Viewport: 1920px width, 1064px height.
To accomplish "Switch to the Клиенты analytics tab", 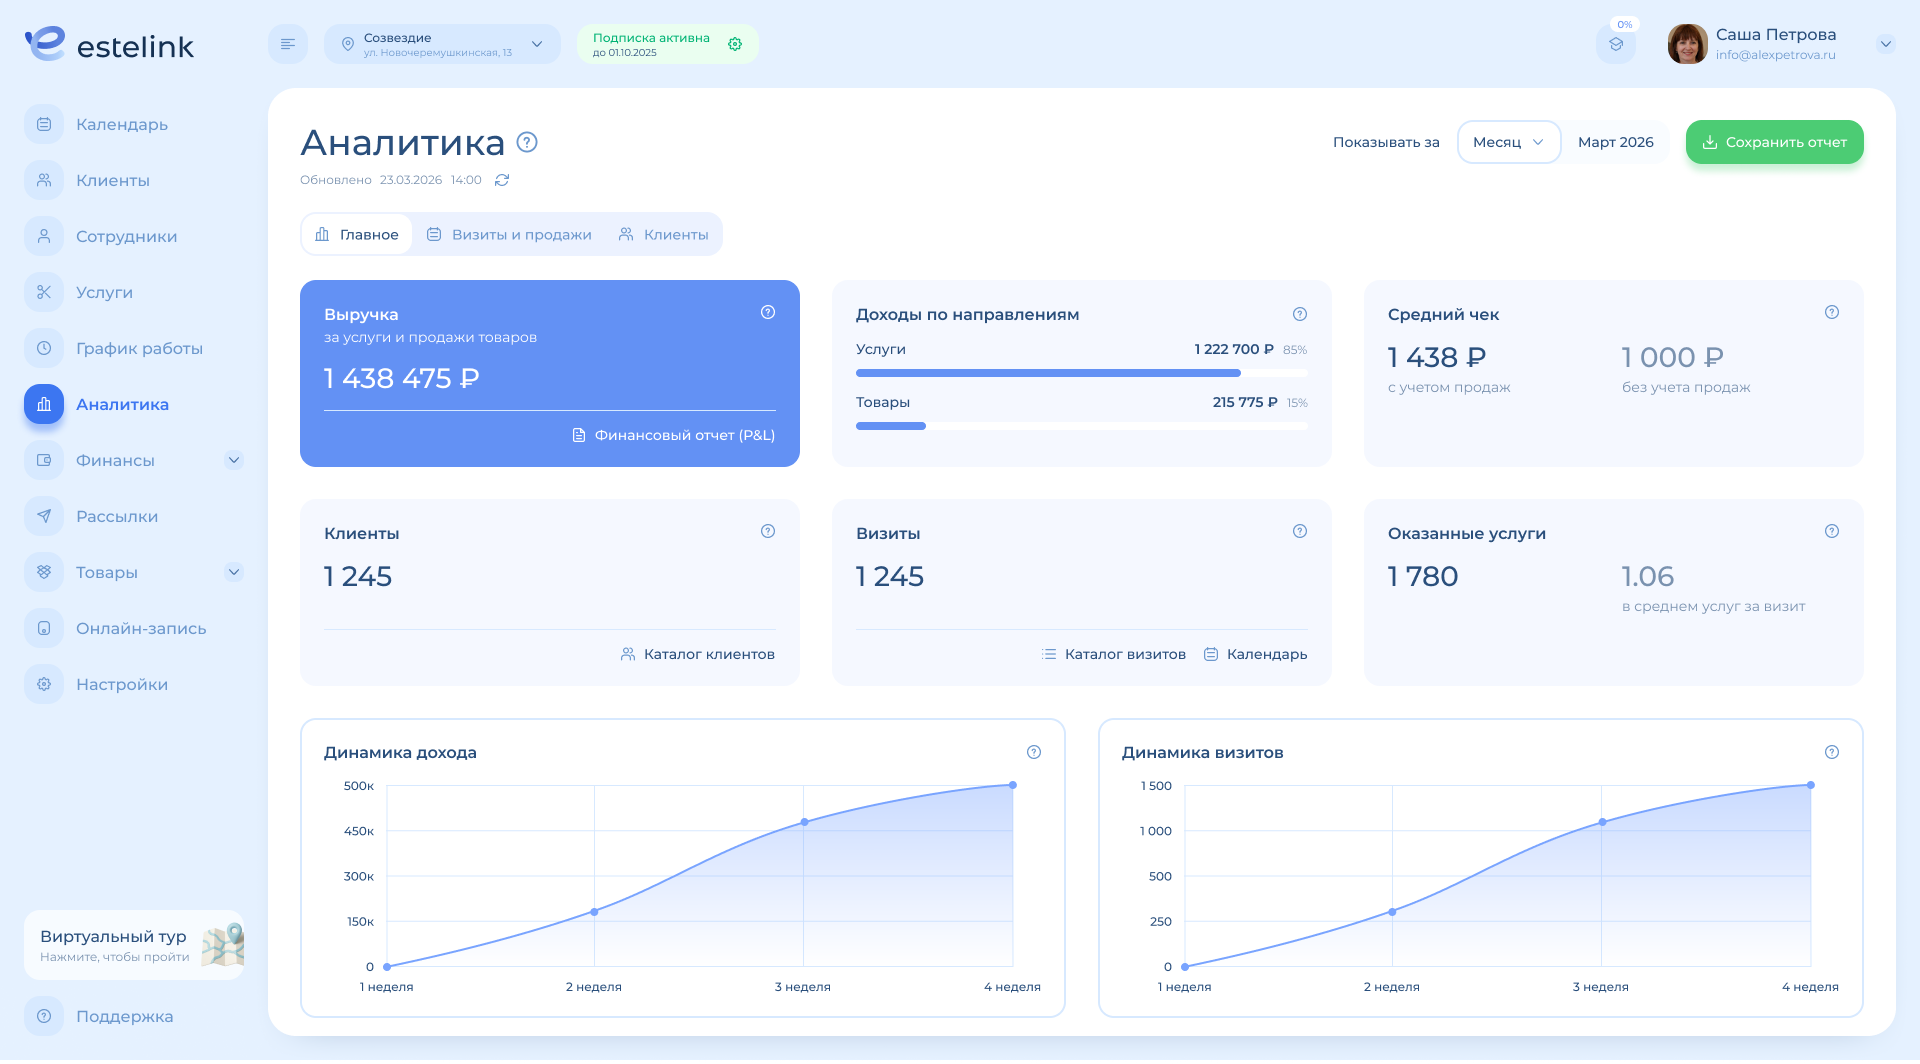I will click(x=664, y=235).
